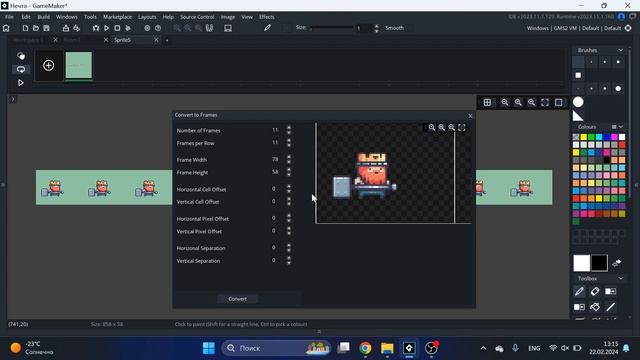This screenshot has width=640, height=360.
Task: Swap the primary and secondary colours icon
Action: tap(617, 263)
